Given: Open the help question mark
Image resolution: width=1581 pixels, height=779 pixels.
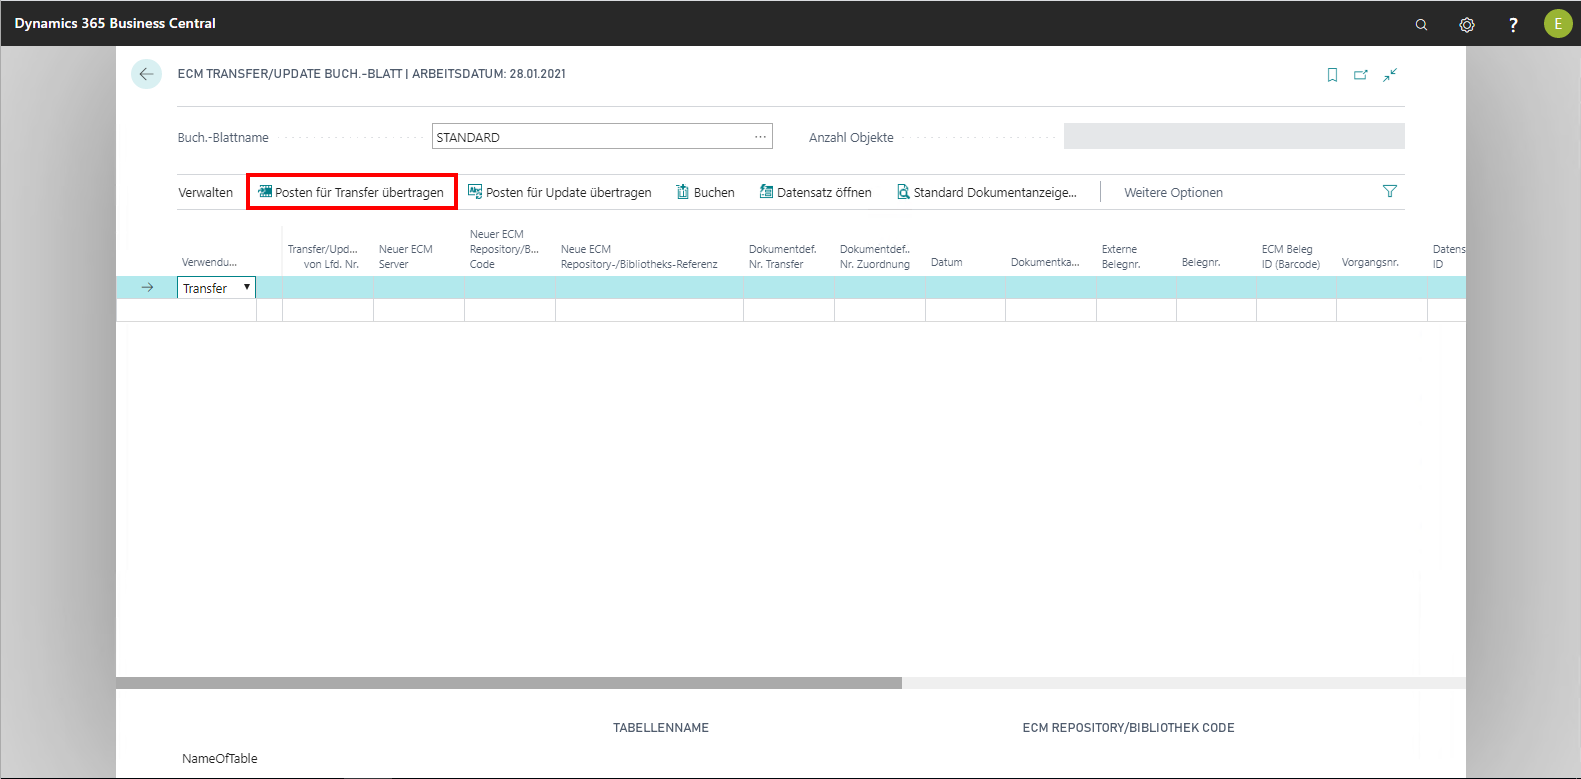Looking at the screenshot, I should (1513, 24).
